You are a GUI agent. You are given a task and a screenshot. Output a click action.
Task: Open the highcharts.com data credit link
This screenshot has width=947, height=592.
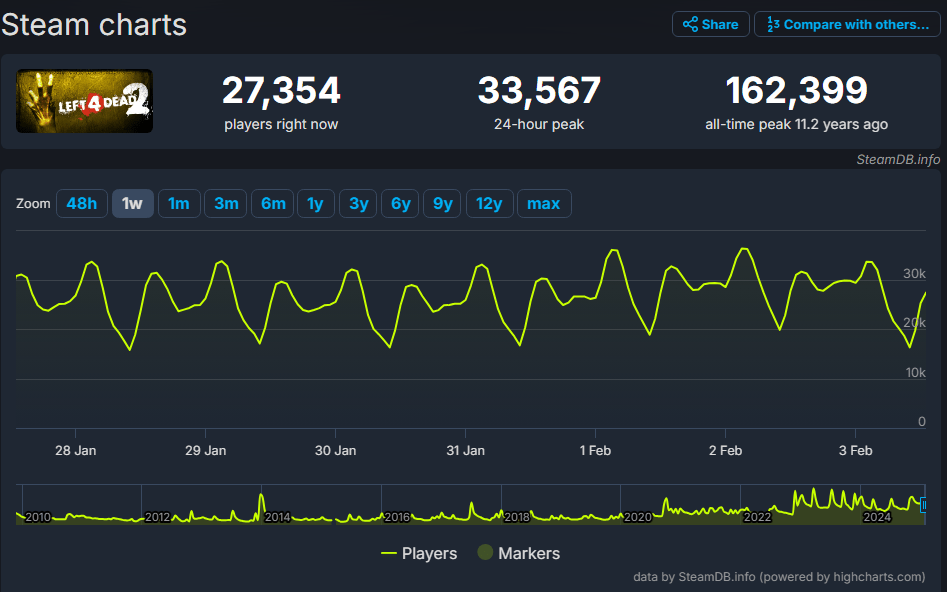[779, 577]
